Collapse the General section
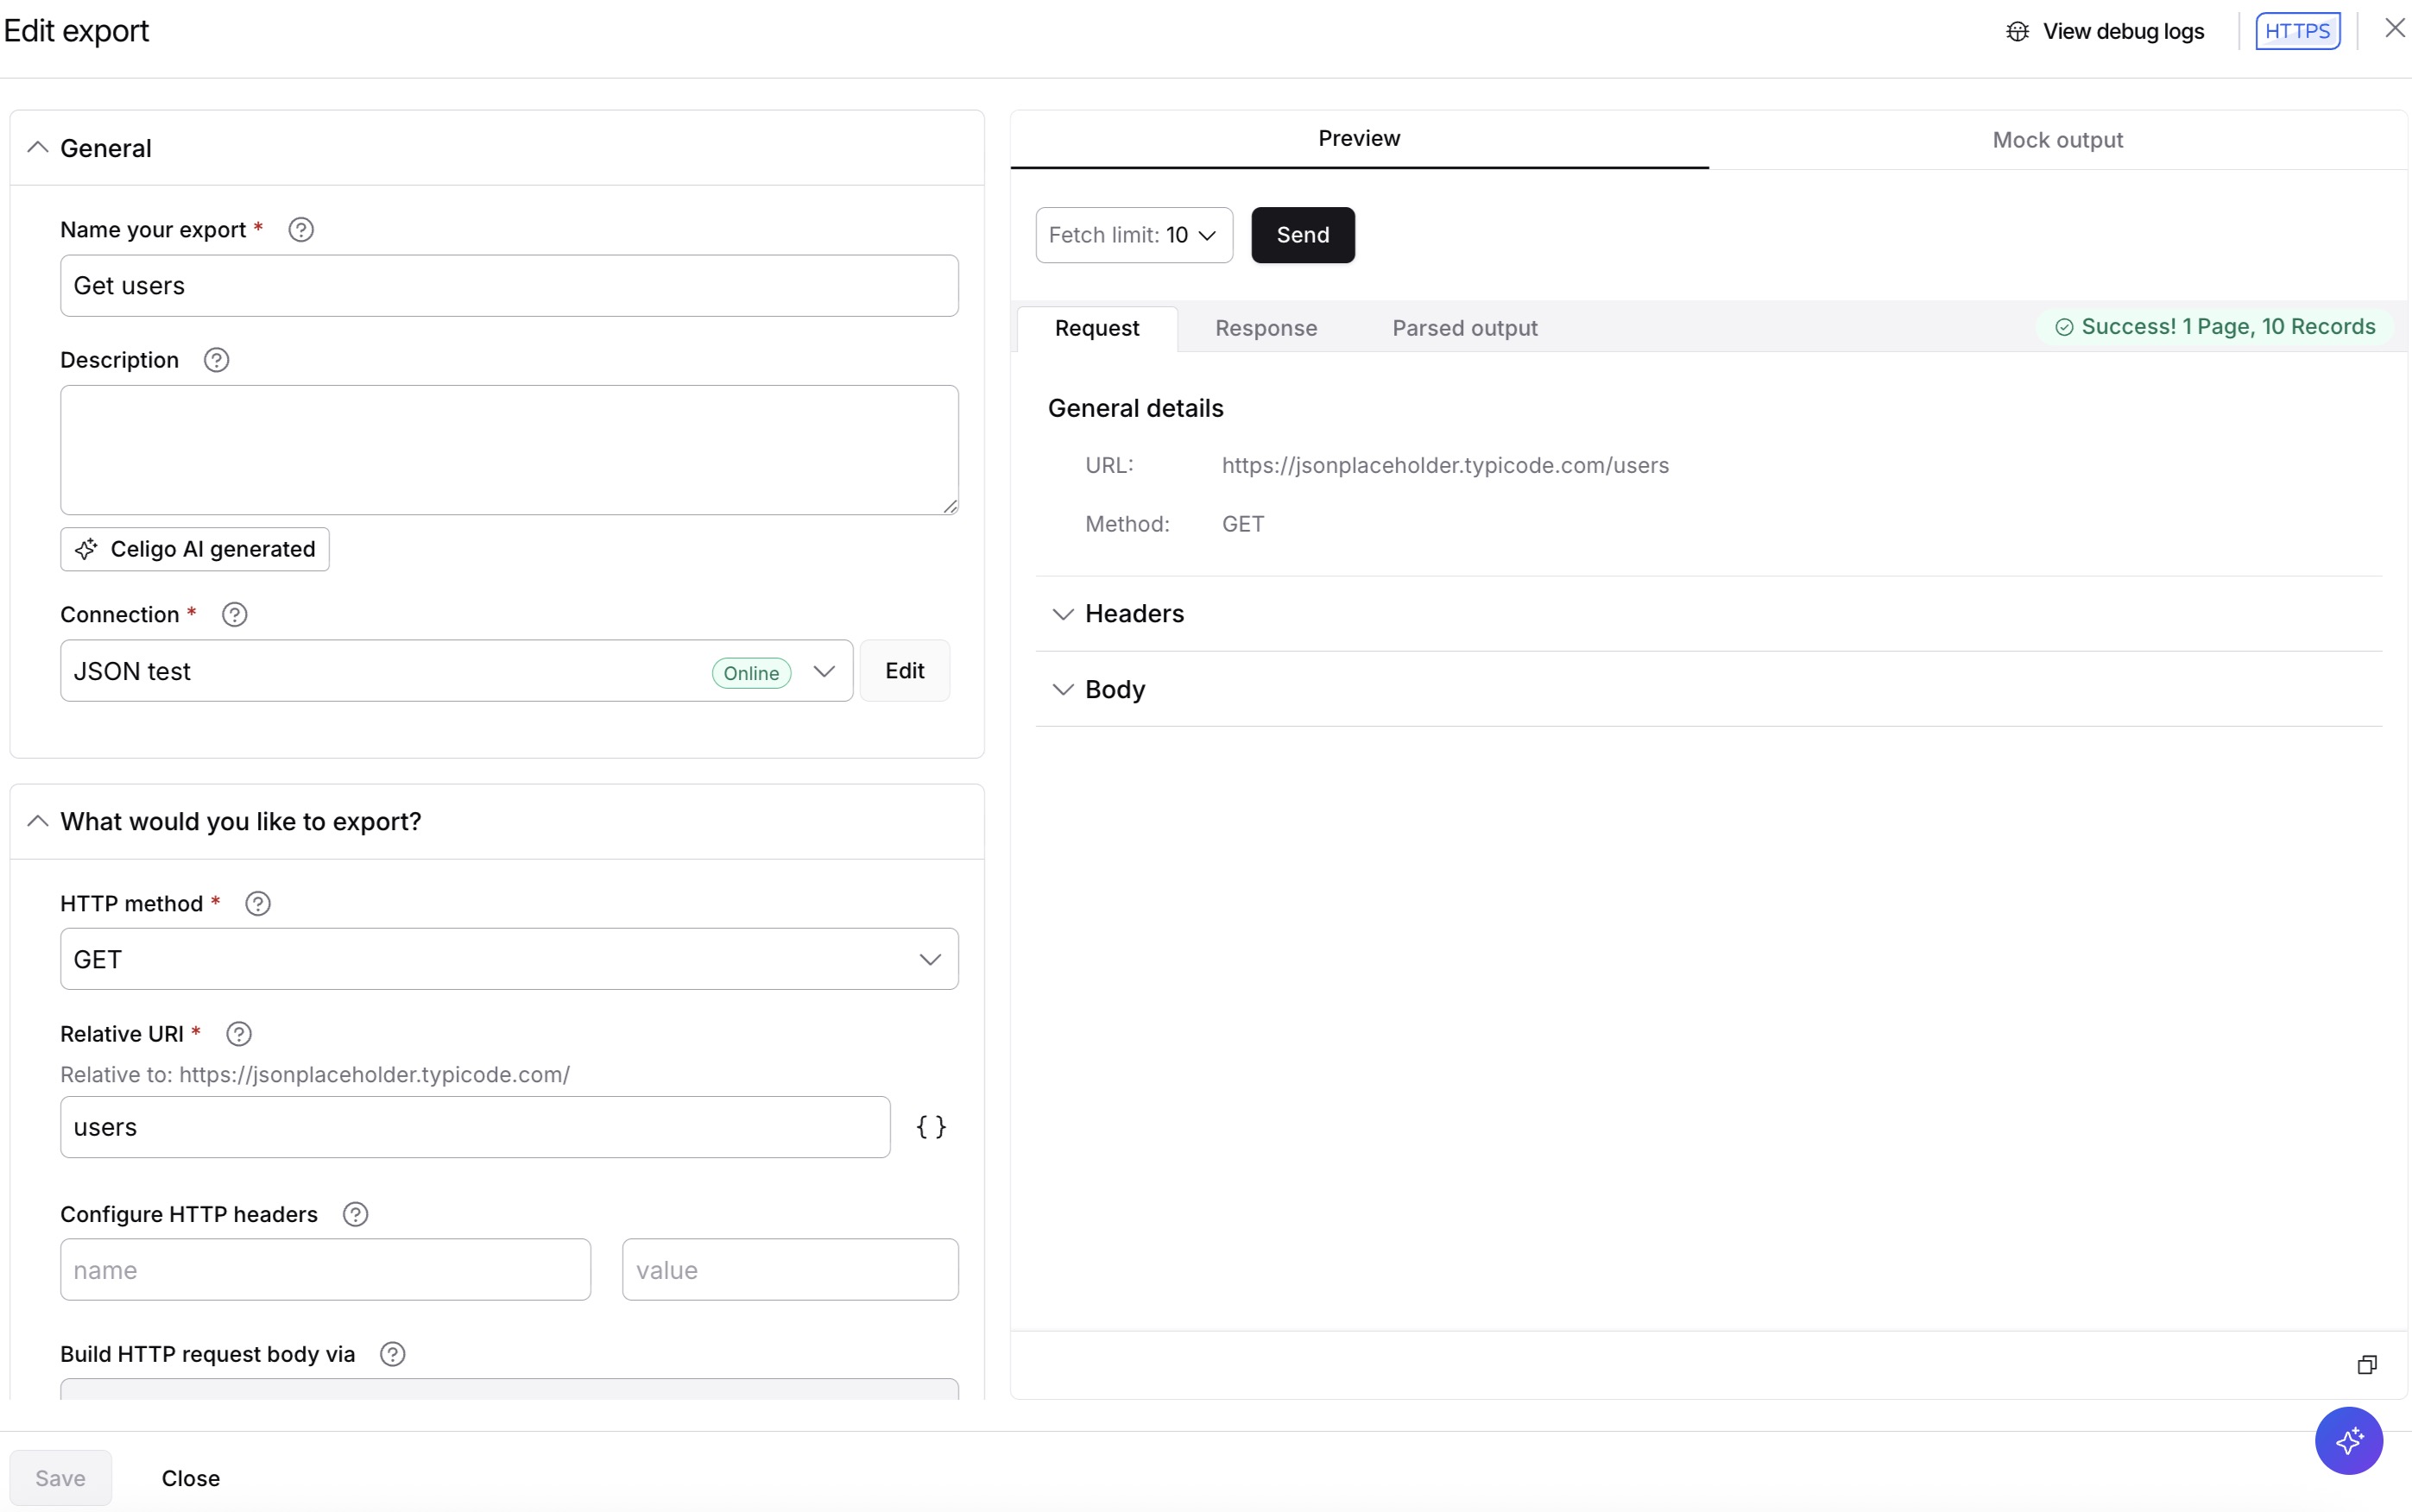Screen dimensions: 2412x1512 tap(37, 148)
